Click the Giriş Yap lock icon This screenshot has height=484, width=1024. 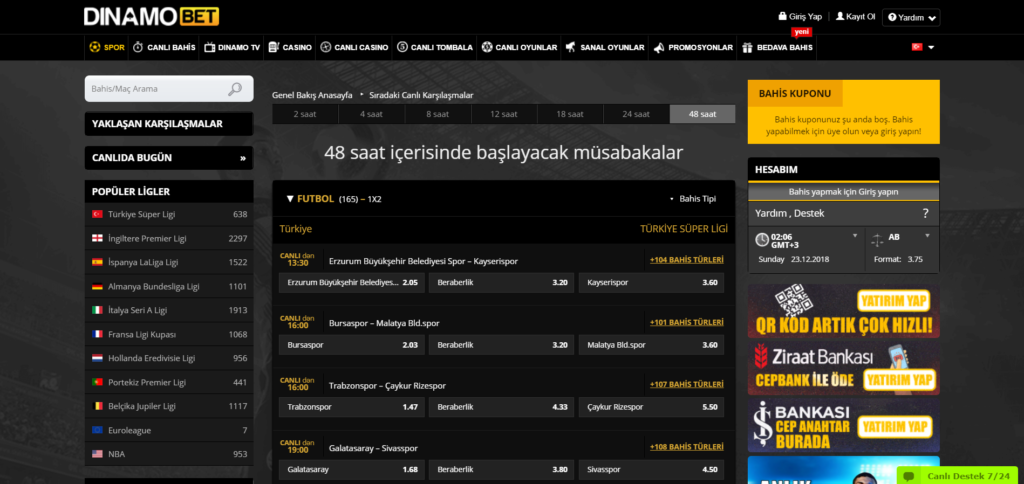tap(782, 17)
